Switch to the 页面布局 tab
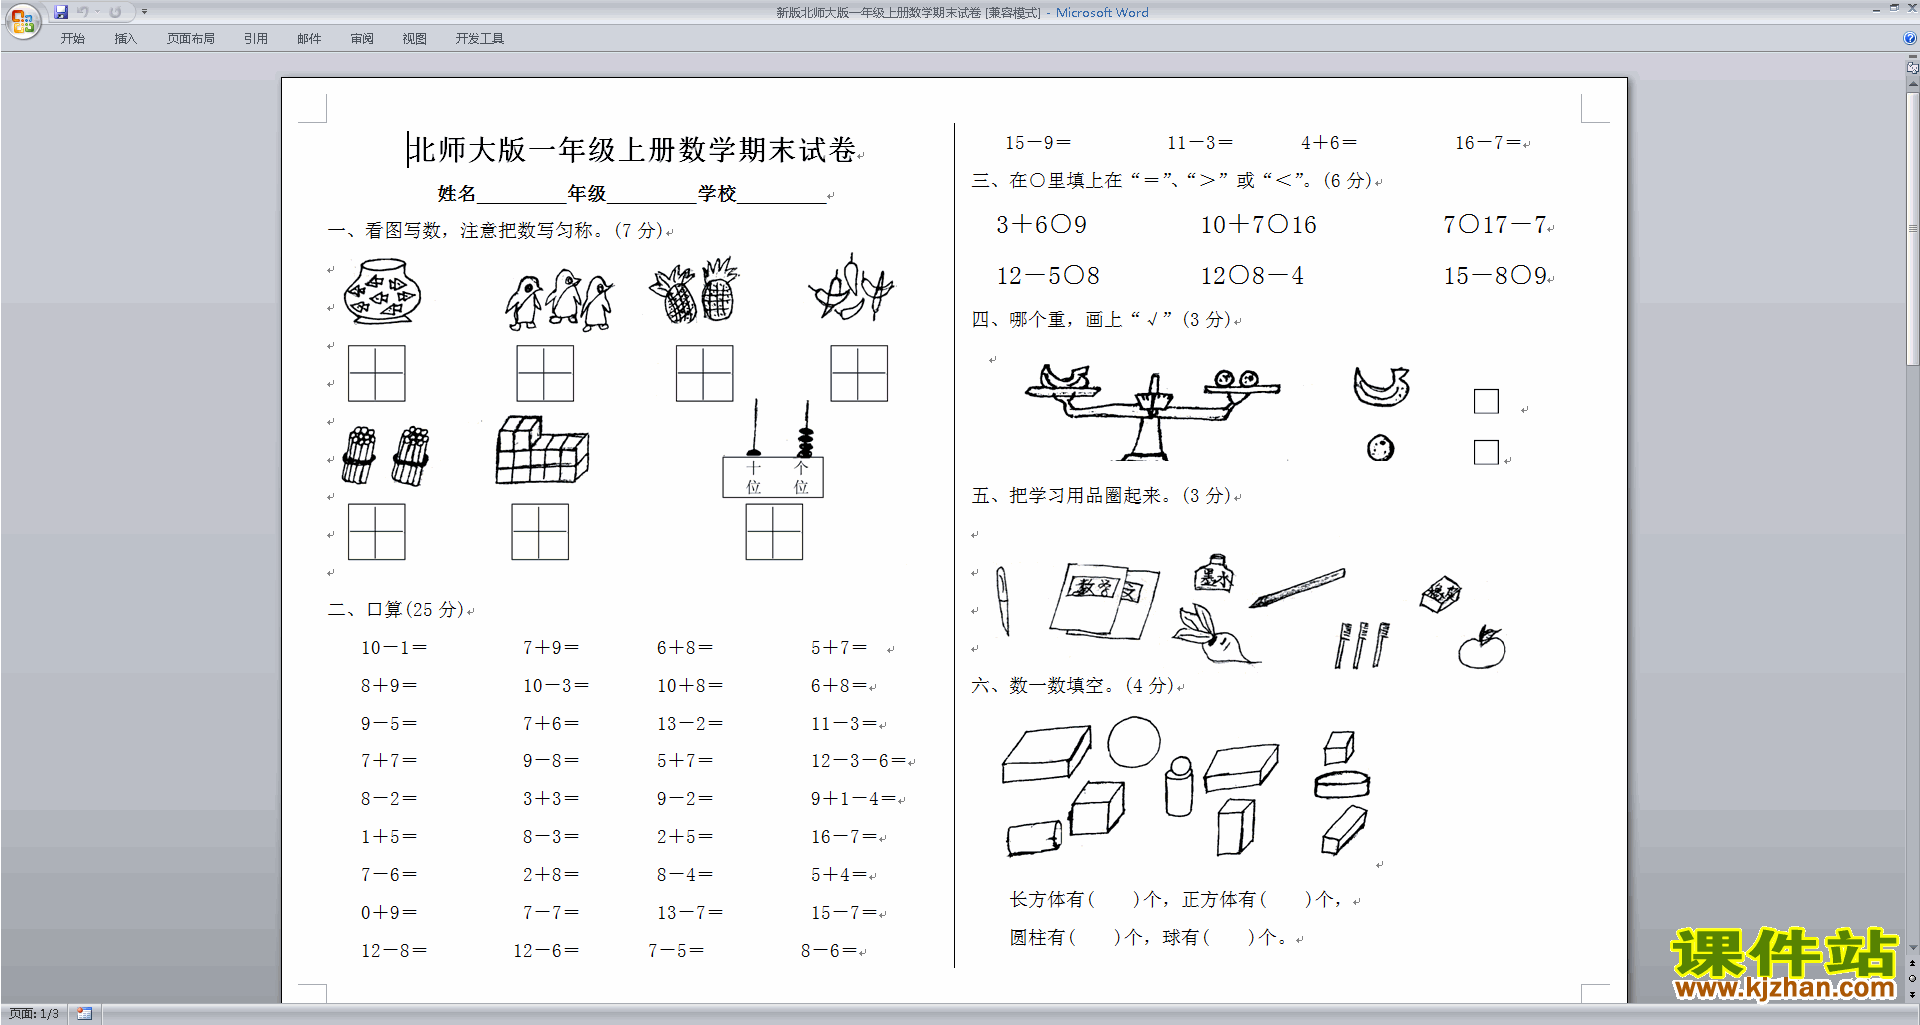Image resolution: width=1920 pixels, height=1025 pixels. pos(191,39)
